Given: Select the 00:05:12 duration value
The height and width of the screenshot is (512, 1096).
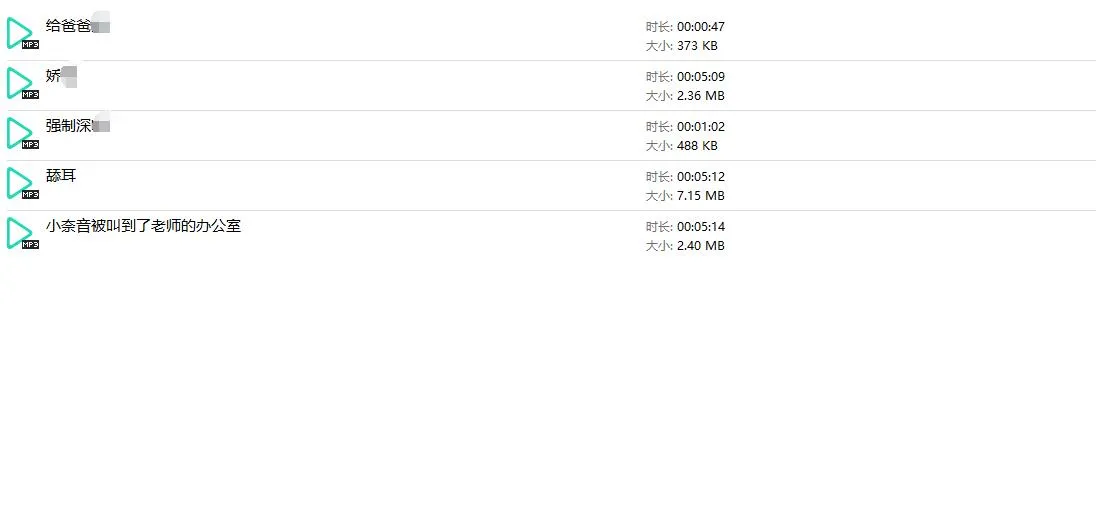Looking at the screenshot, I should [x=700, y=177].
